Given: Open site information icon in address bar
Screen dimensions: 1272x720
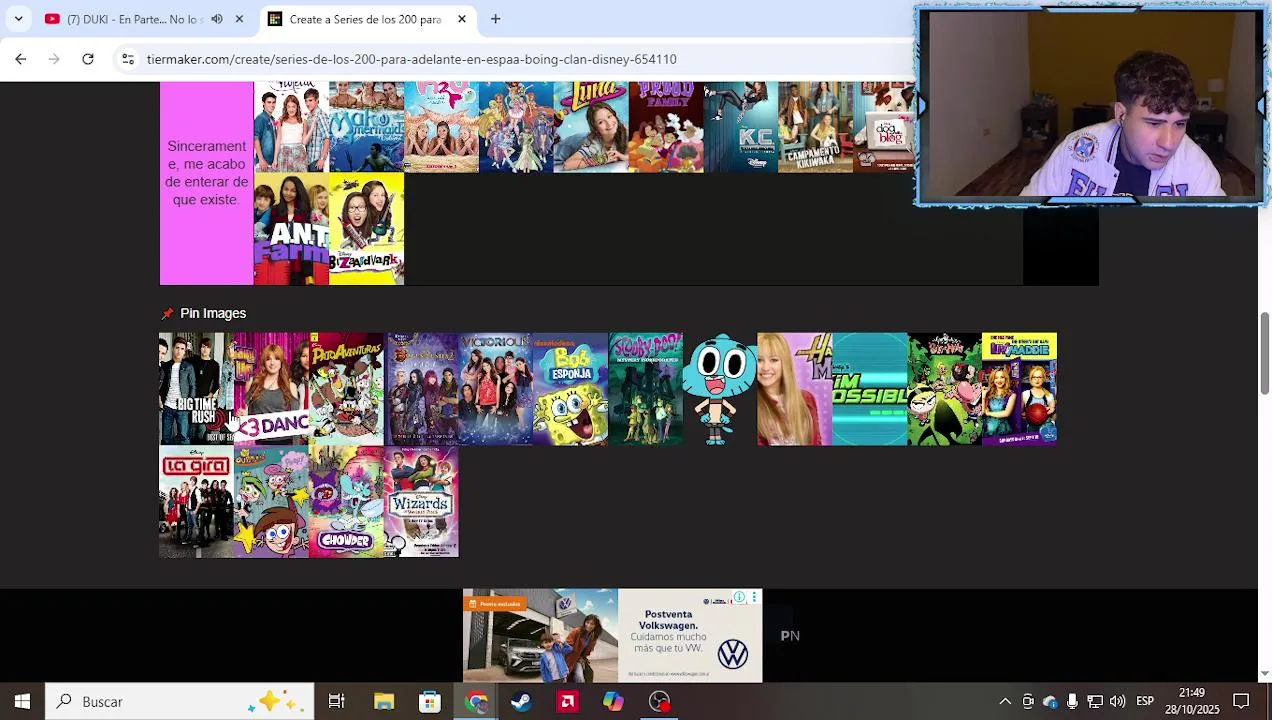Looking at the screenshot, I should [128, 59].
